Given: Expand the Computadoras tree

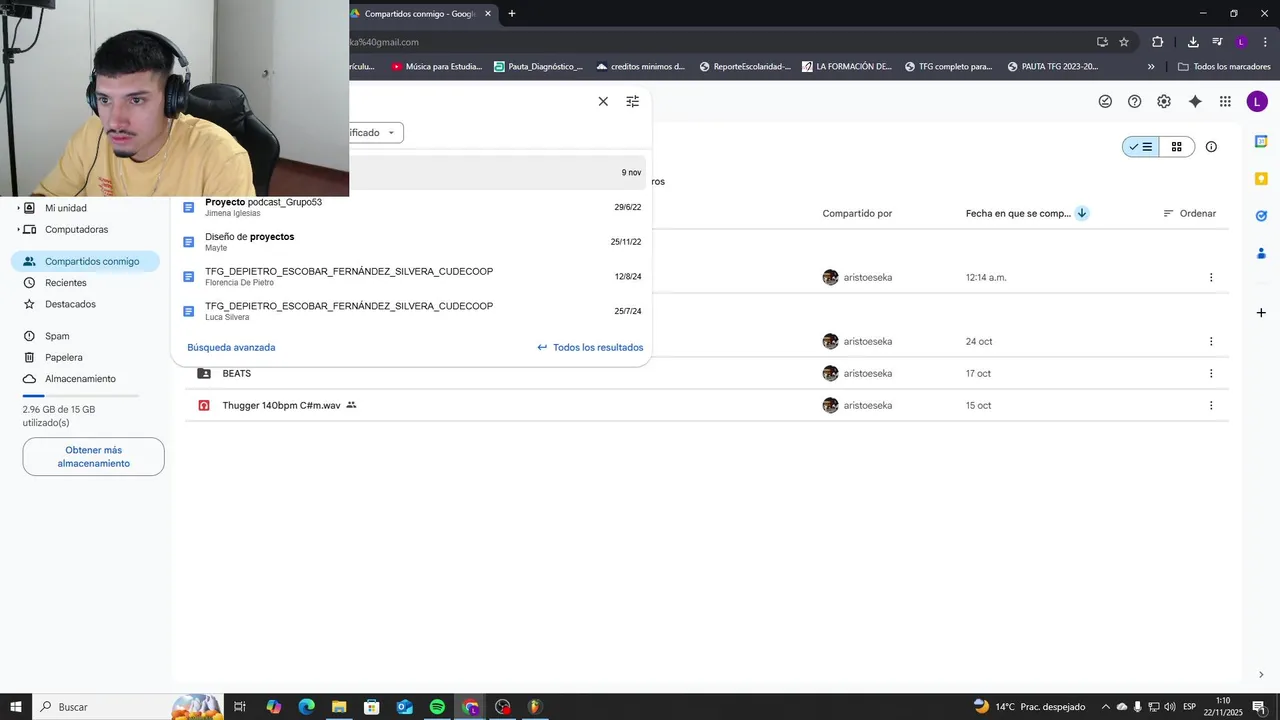Looking at the screenshot, I should (18, 229).
